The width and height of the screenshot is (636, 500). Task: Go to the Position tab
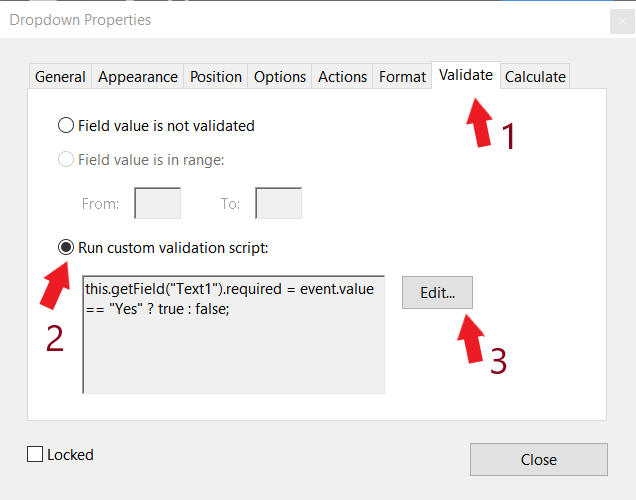[x=216, y=77]
